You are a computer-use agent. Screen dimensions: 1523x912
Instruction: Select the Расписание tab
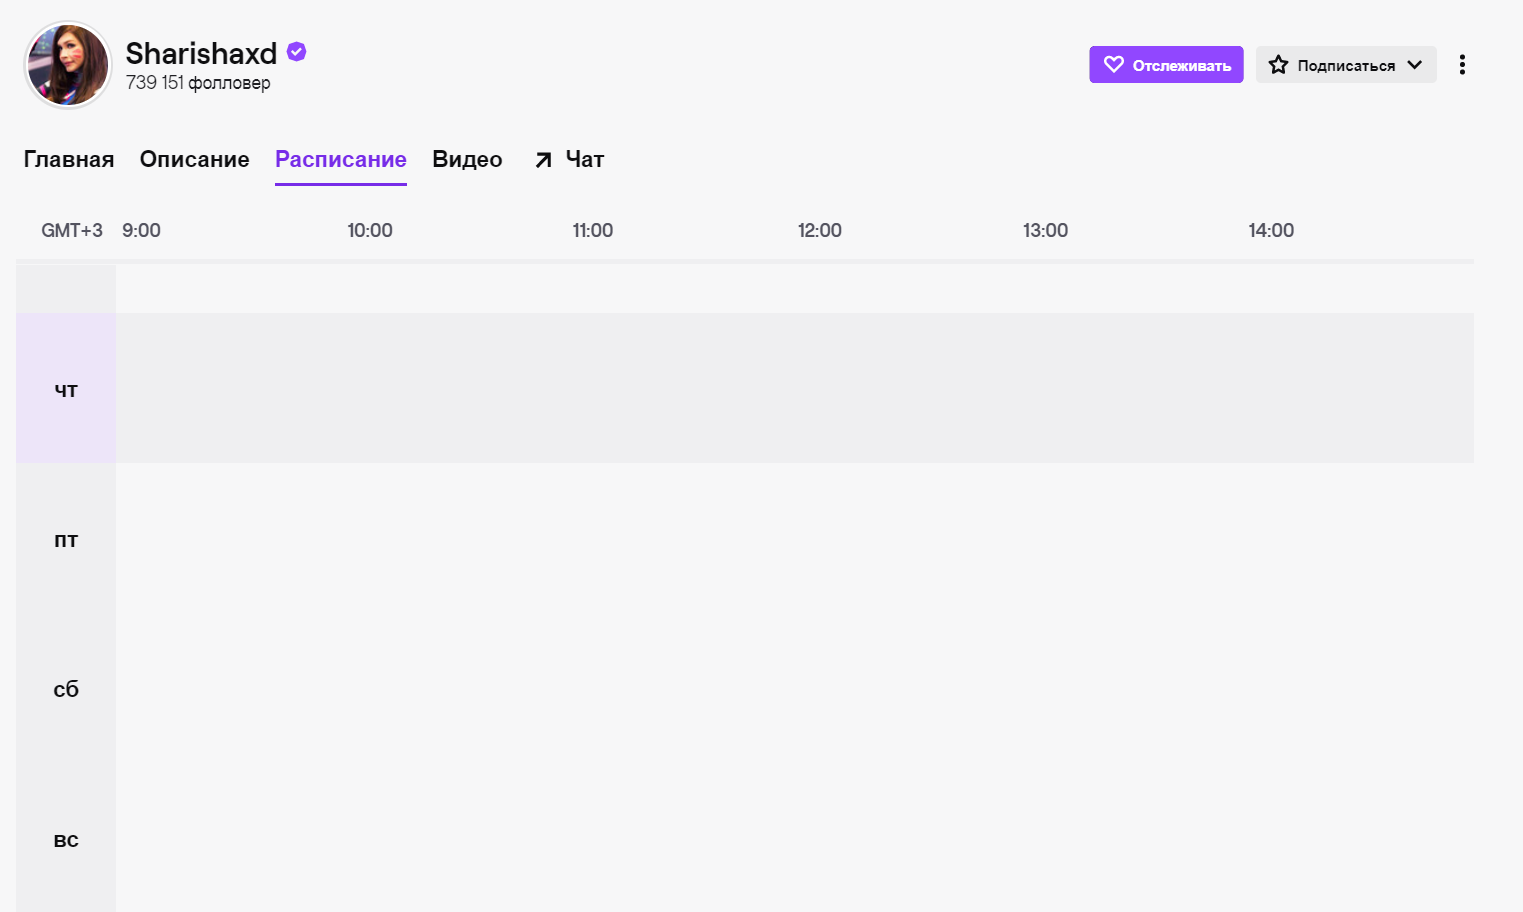341,160
